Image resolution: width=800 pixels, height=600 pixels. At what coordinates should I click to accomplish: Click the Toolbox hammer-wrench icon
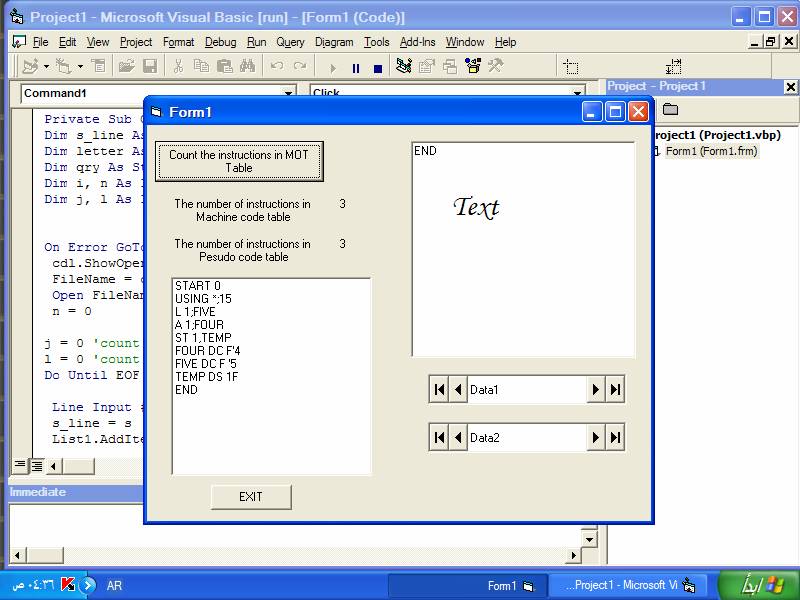click(x=495, y=66)
